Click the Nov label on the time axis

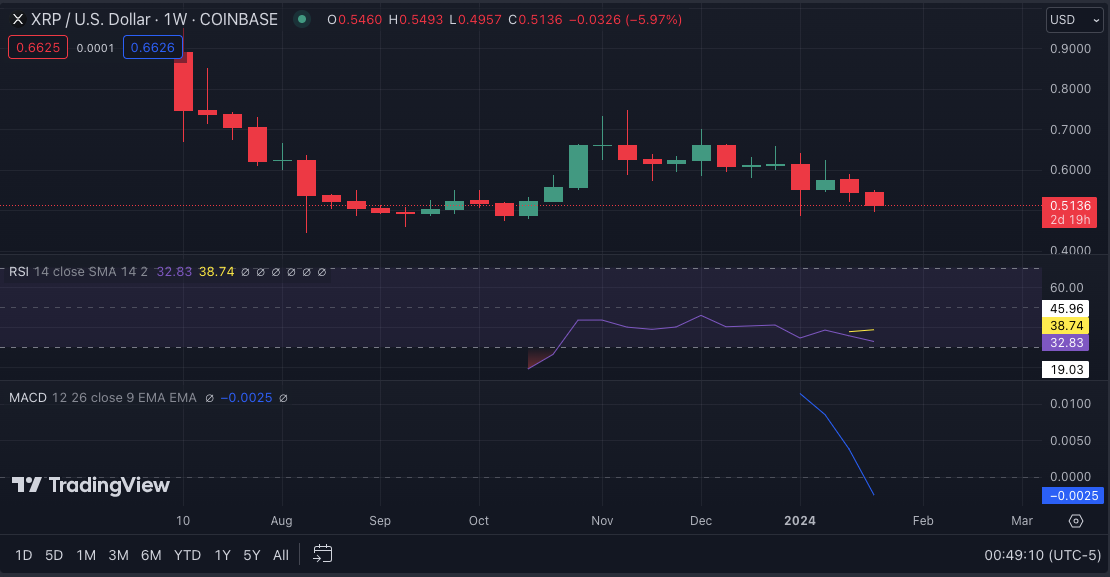click(602, 521)
